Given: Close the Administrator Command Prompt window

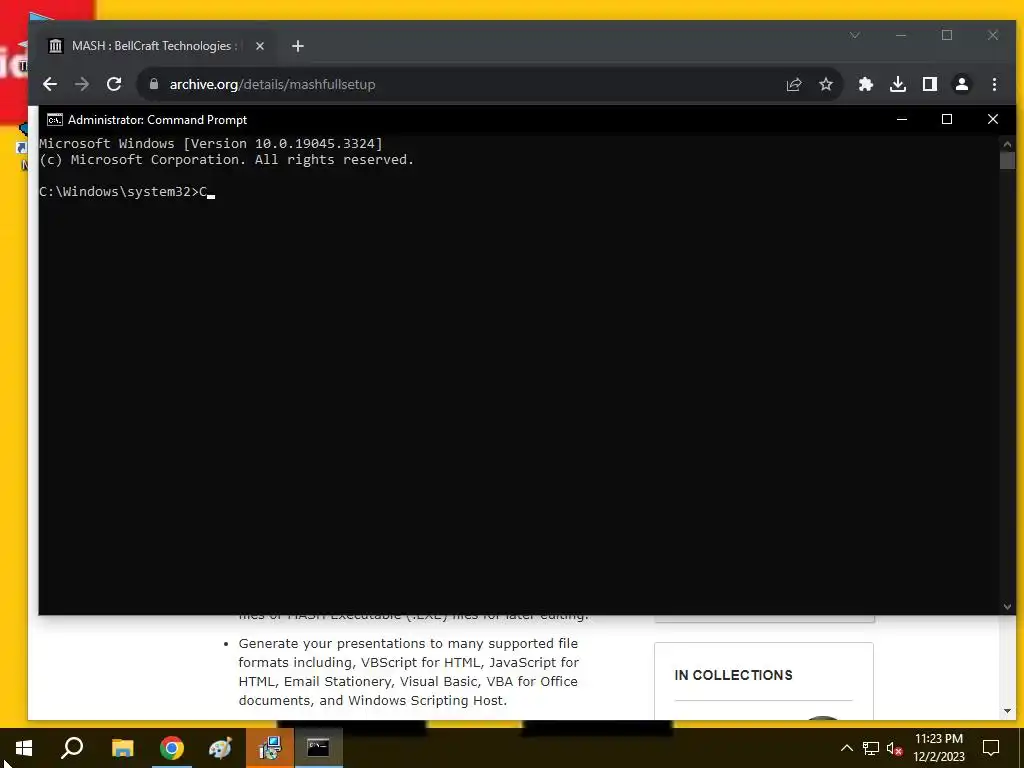Looking at the screenshot, I should pyautogui.click(x=993, y=120).
